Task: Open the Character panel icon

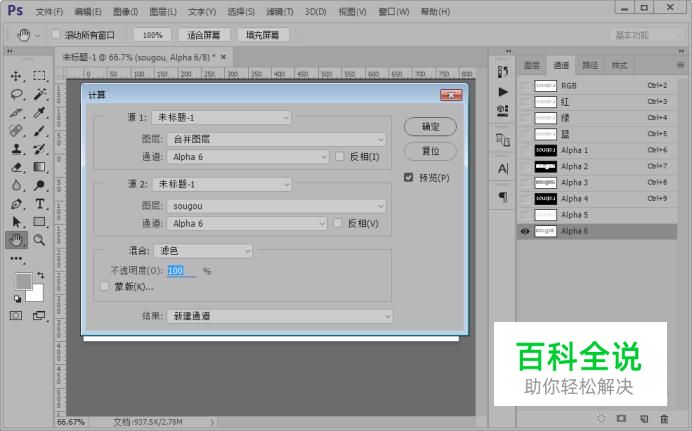Action: 503,169
